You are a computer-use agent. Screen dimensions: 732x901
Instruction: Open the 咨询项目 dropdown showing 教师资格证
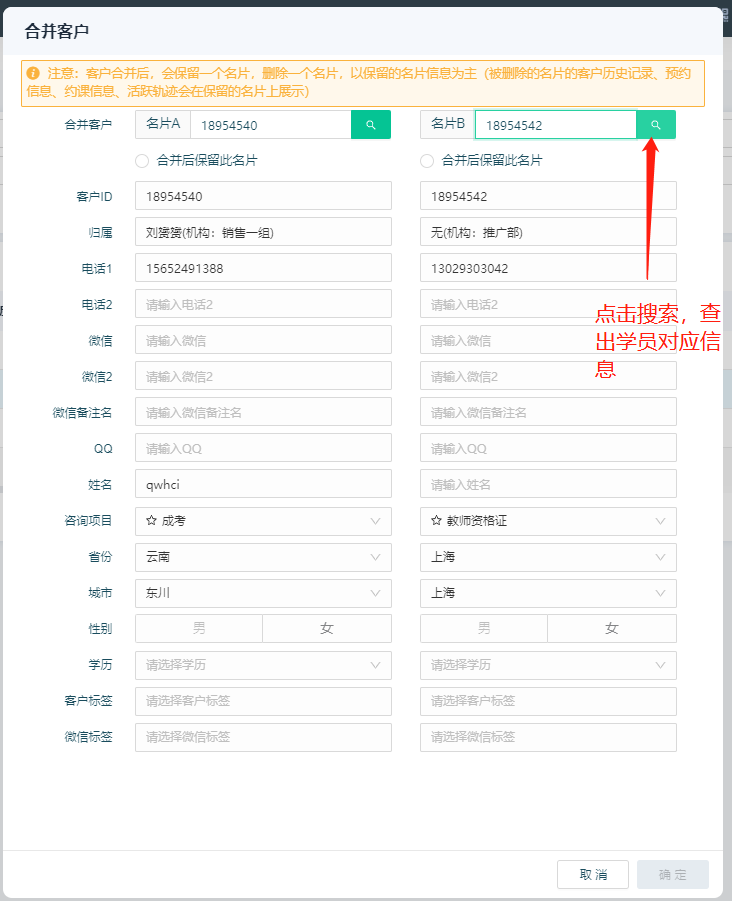(548, 521)
